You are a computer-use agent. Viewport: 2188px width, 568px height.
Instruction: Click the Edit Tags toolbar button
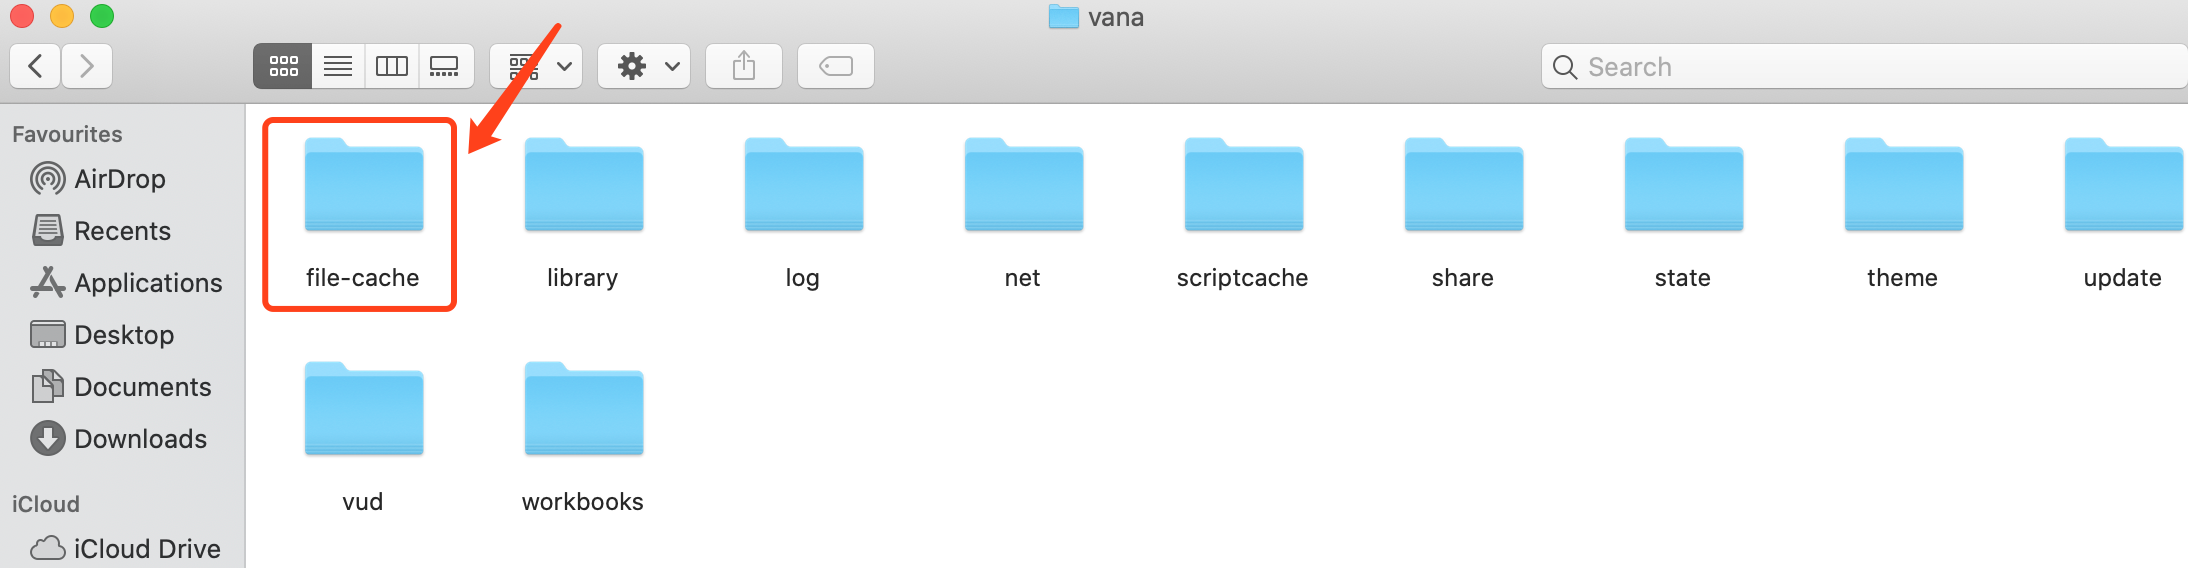[836, 66]
